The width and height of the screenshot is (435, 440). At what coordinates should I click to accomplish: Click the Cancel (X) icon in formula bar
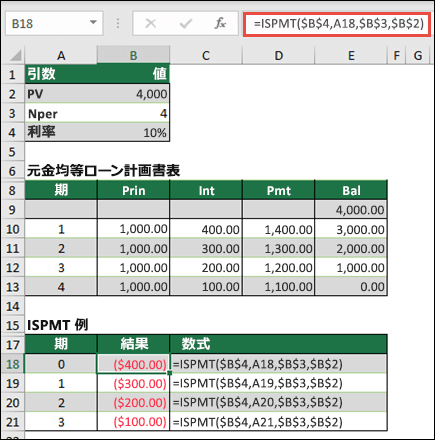[x=151, y=23]
